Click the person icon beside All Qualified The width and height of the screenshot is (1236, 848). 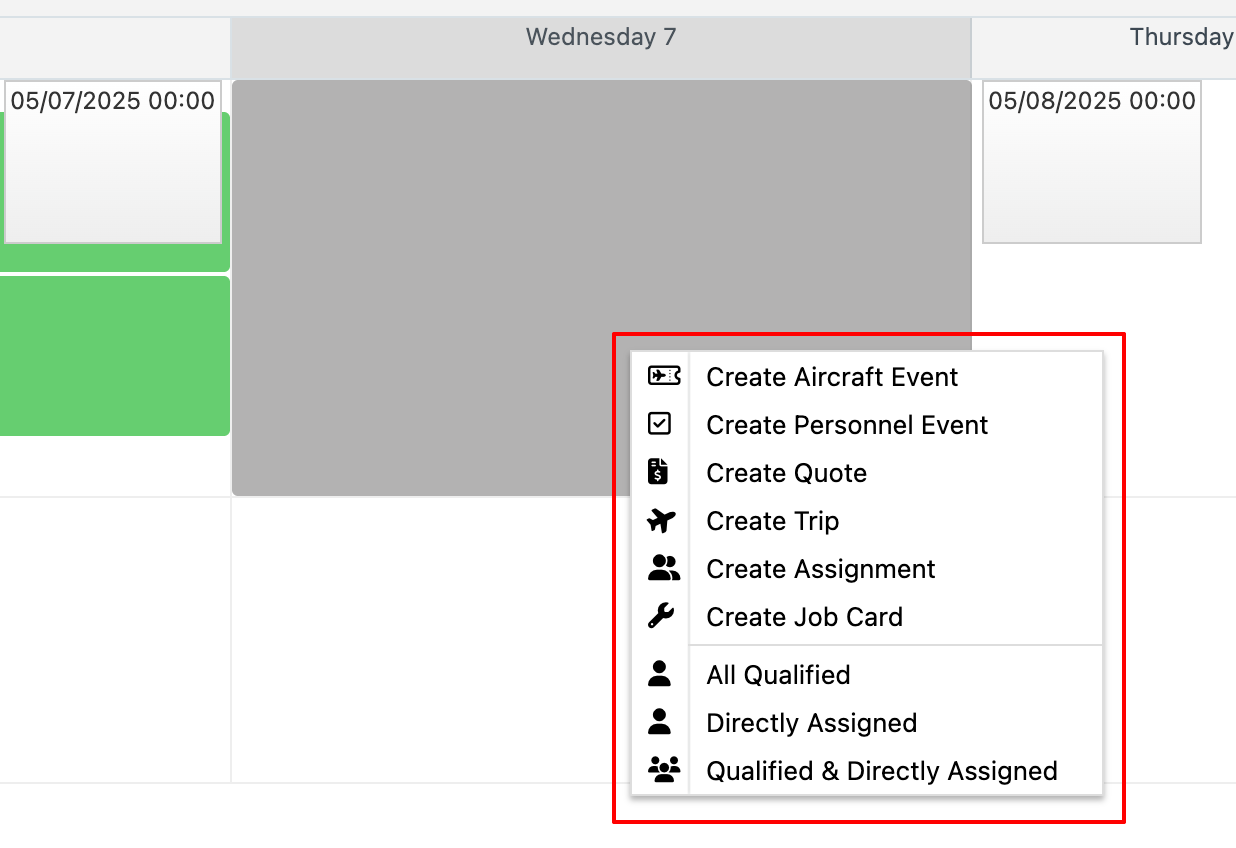tap(659, 674)
